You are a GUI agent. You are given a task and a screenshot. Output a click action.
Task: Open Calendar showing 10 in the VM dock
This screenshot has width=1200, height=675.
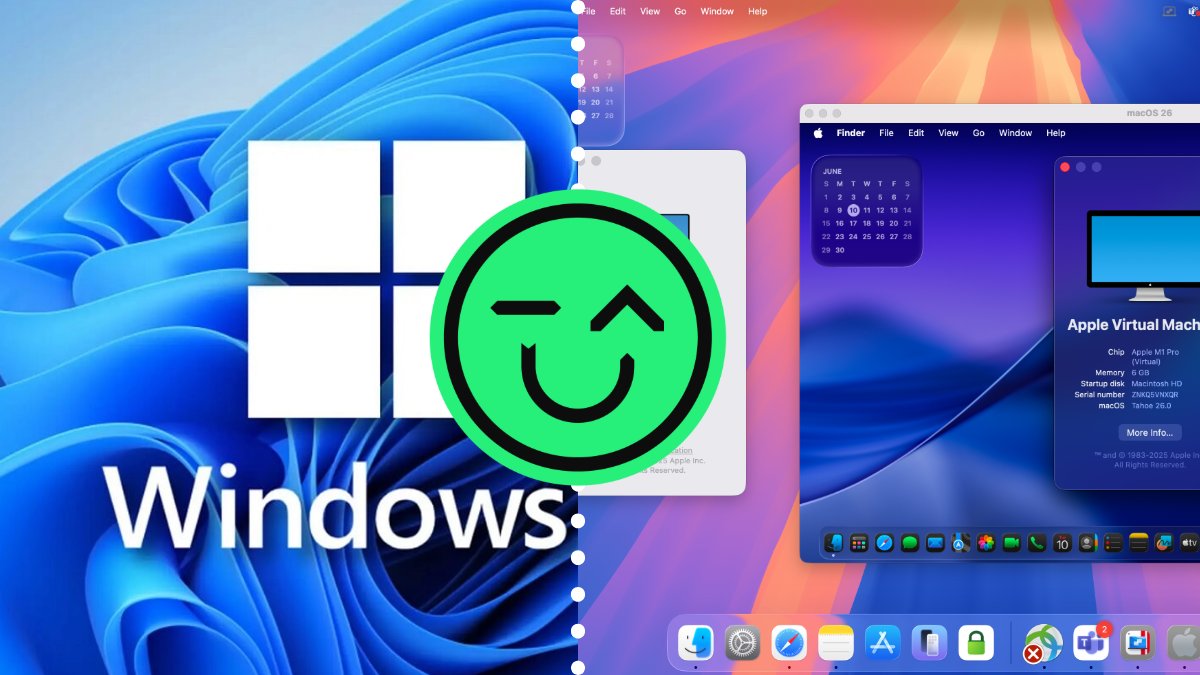pyautogui.click(x=1062, y=543)
